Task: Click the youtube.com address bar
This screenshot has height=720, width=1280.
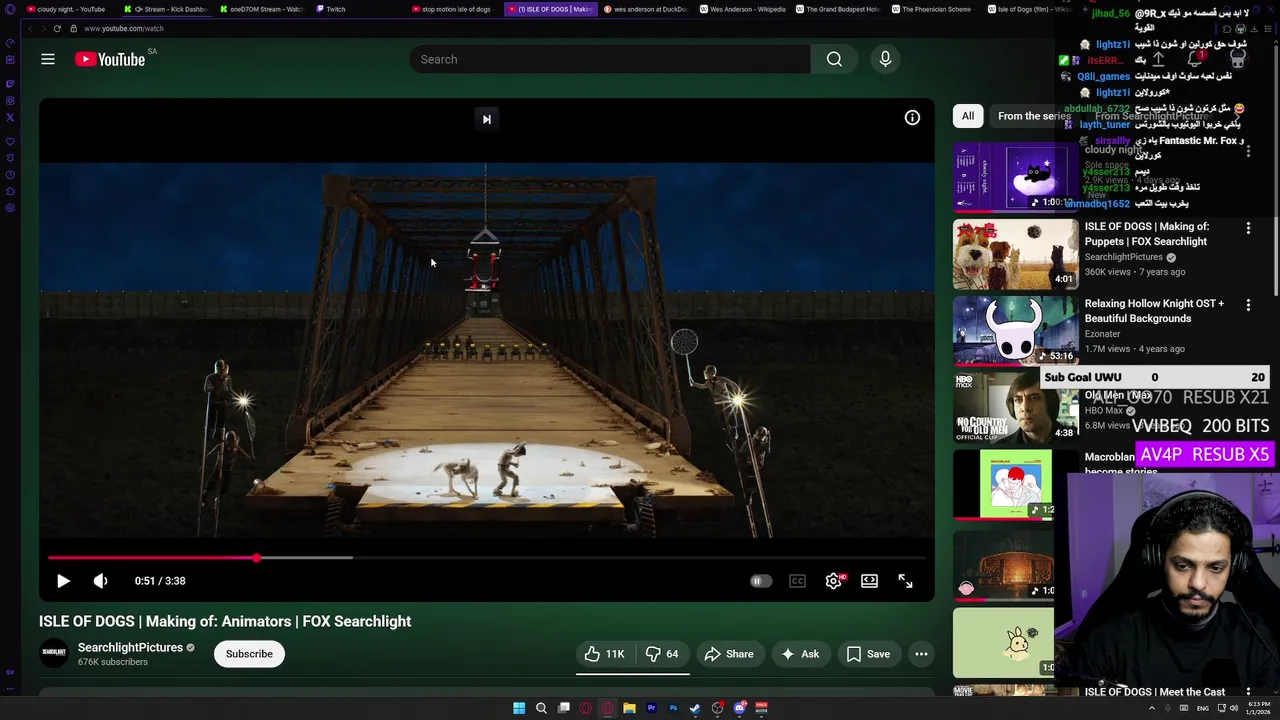Action: coord(124,28)
